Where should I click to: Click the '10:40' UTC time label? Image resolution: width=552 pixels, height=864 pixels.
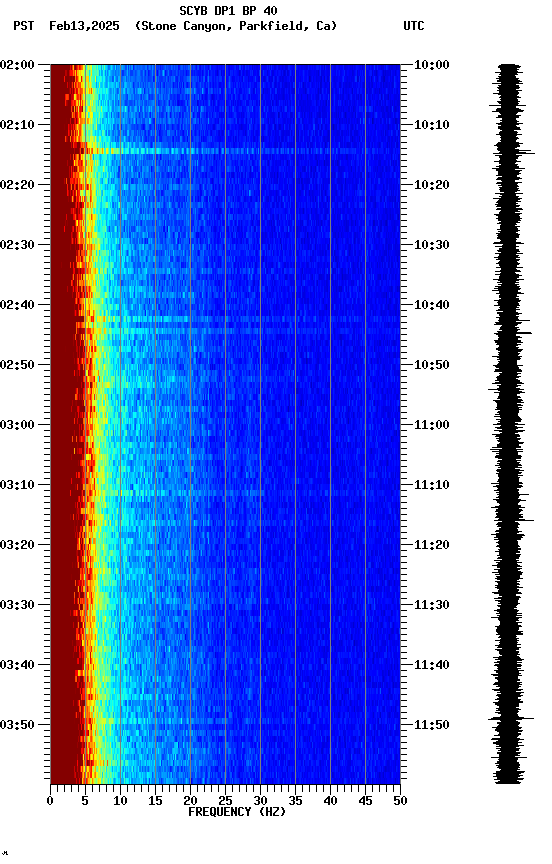click(x=432, y=305)
